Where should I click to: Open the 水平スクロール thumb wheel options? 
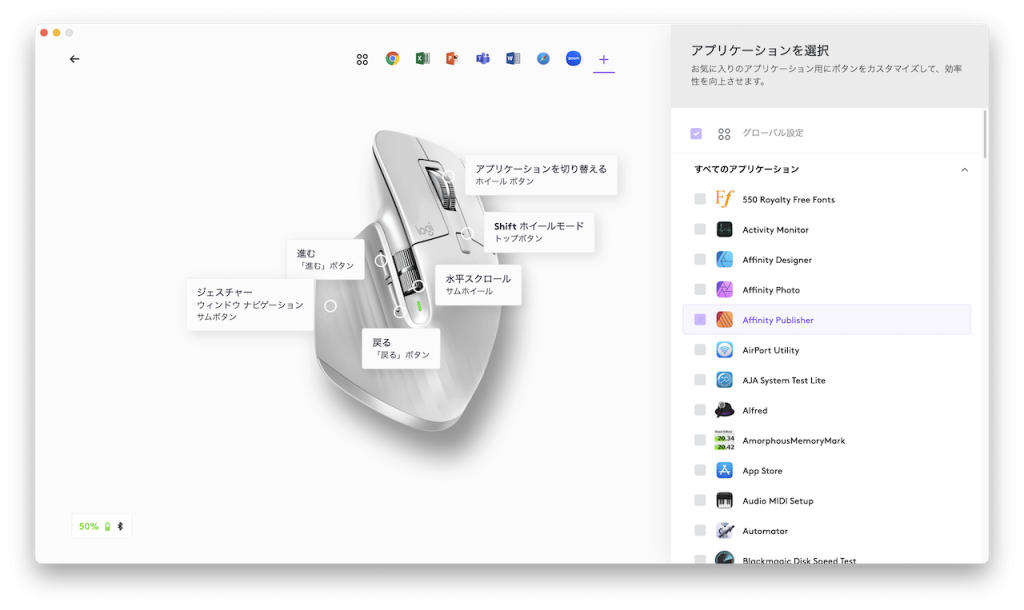pos(478,284)
